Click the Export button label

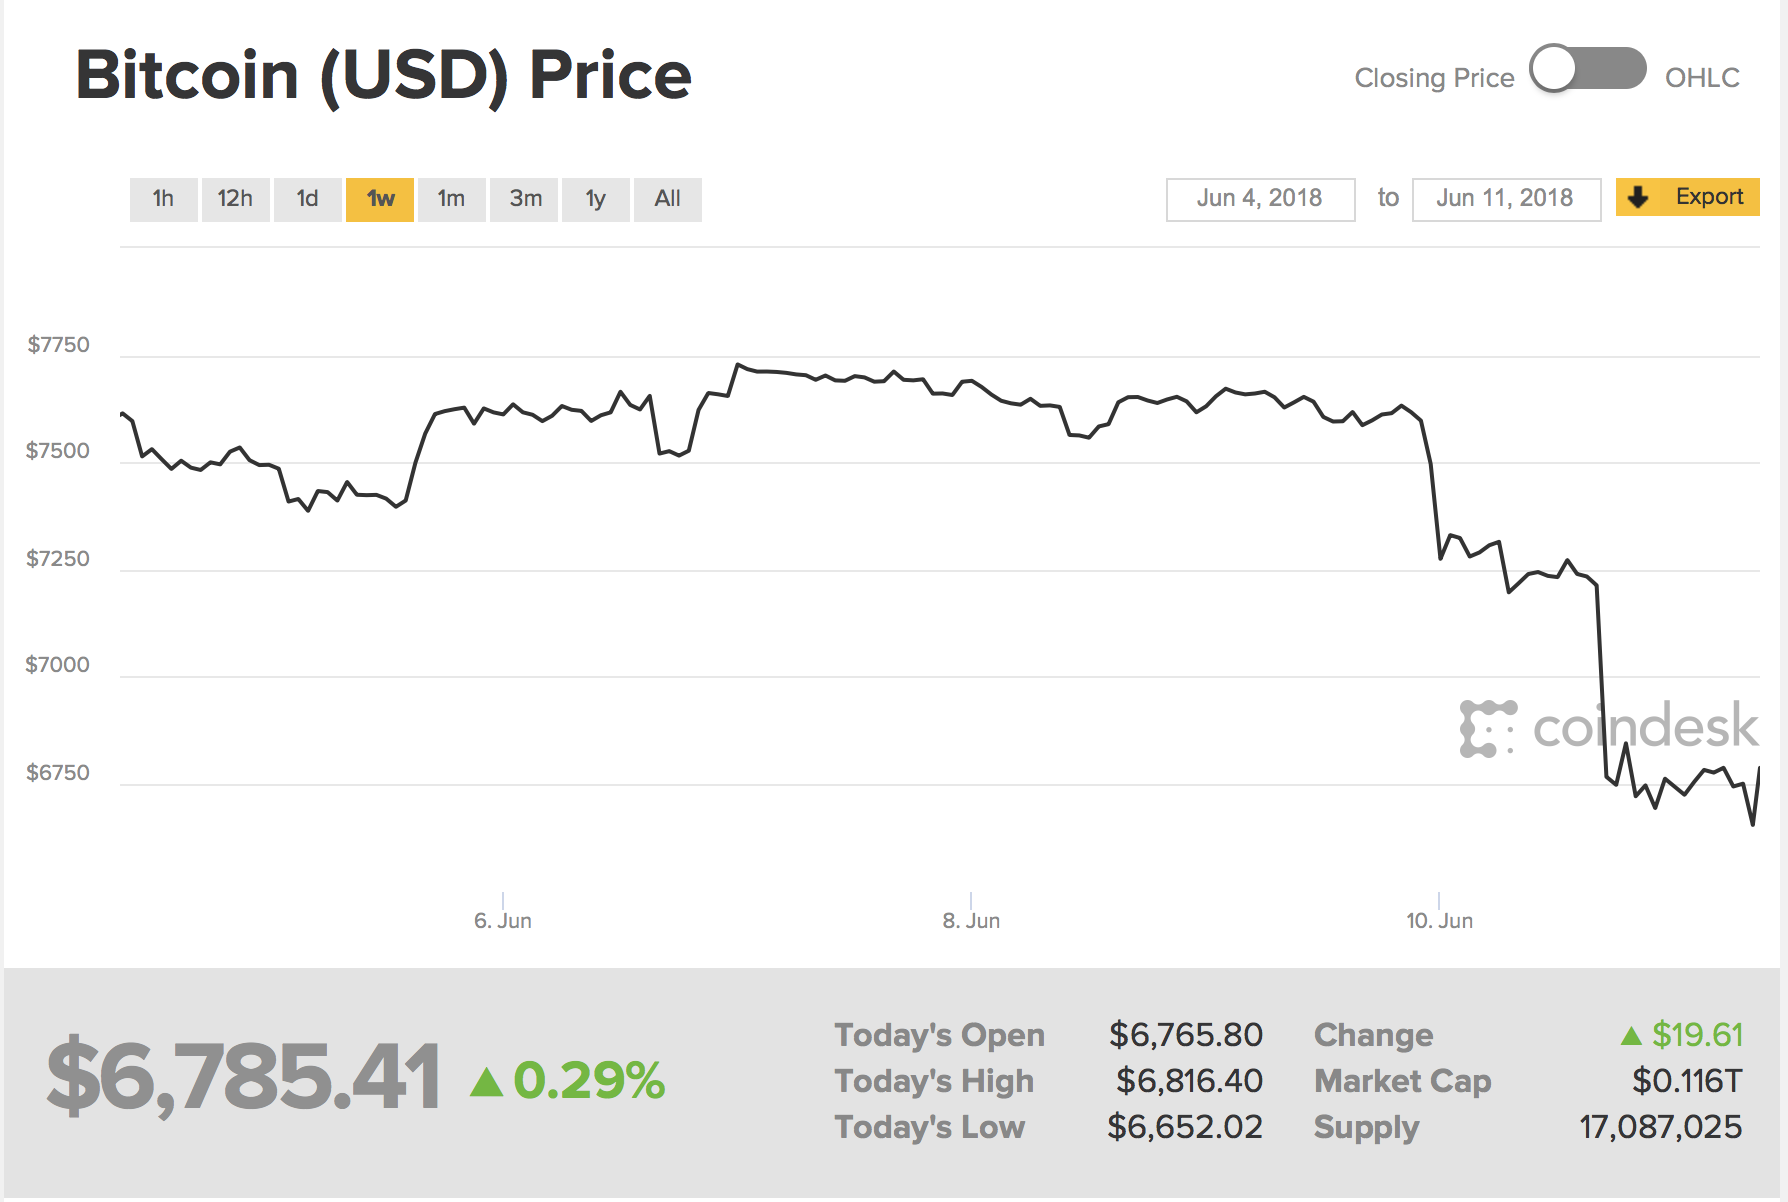[x=1709, y=197]
